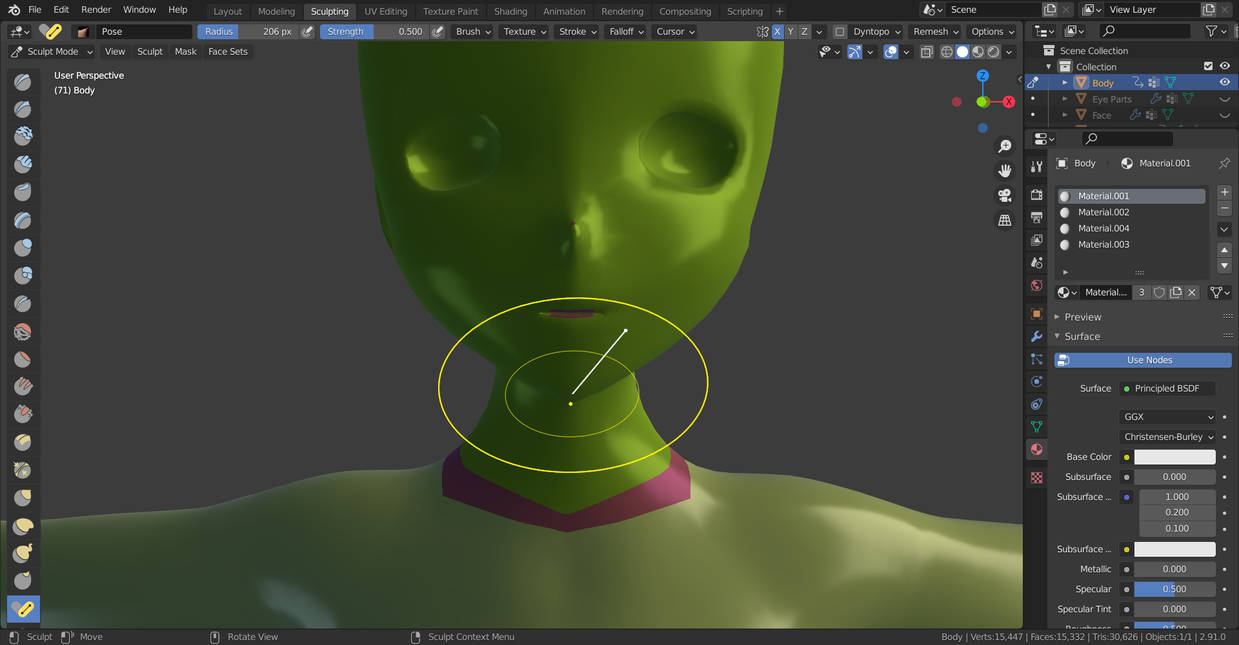Screen dimensions: 1239x645
Task: Uncheck the Collection exclude checkbox
Action: (1208, 67)
